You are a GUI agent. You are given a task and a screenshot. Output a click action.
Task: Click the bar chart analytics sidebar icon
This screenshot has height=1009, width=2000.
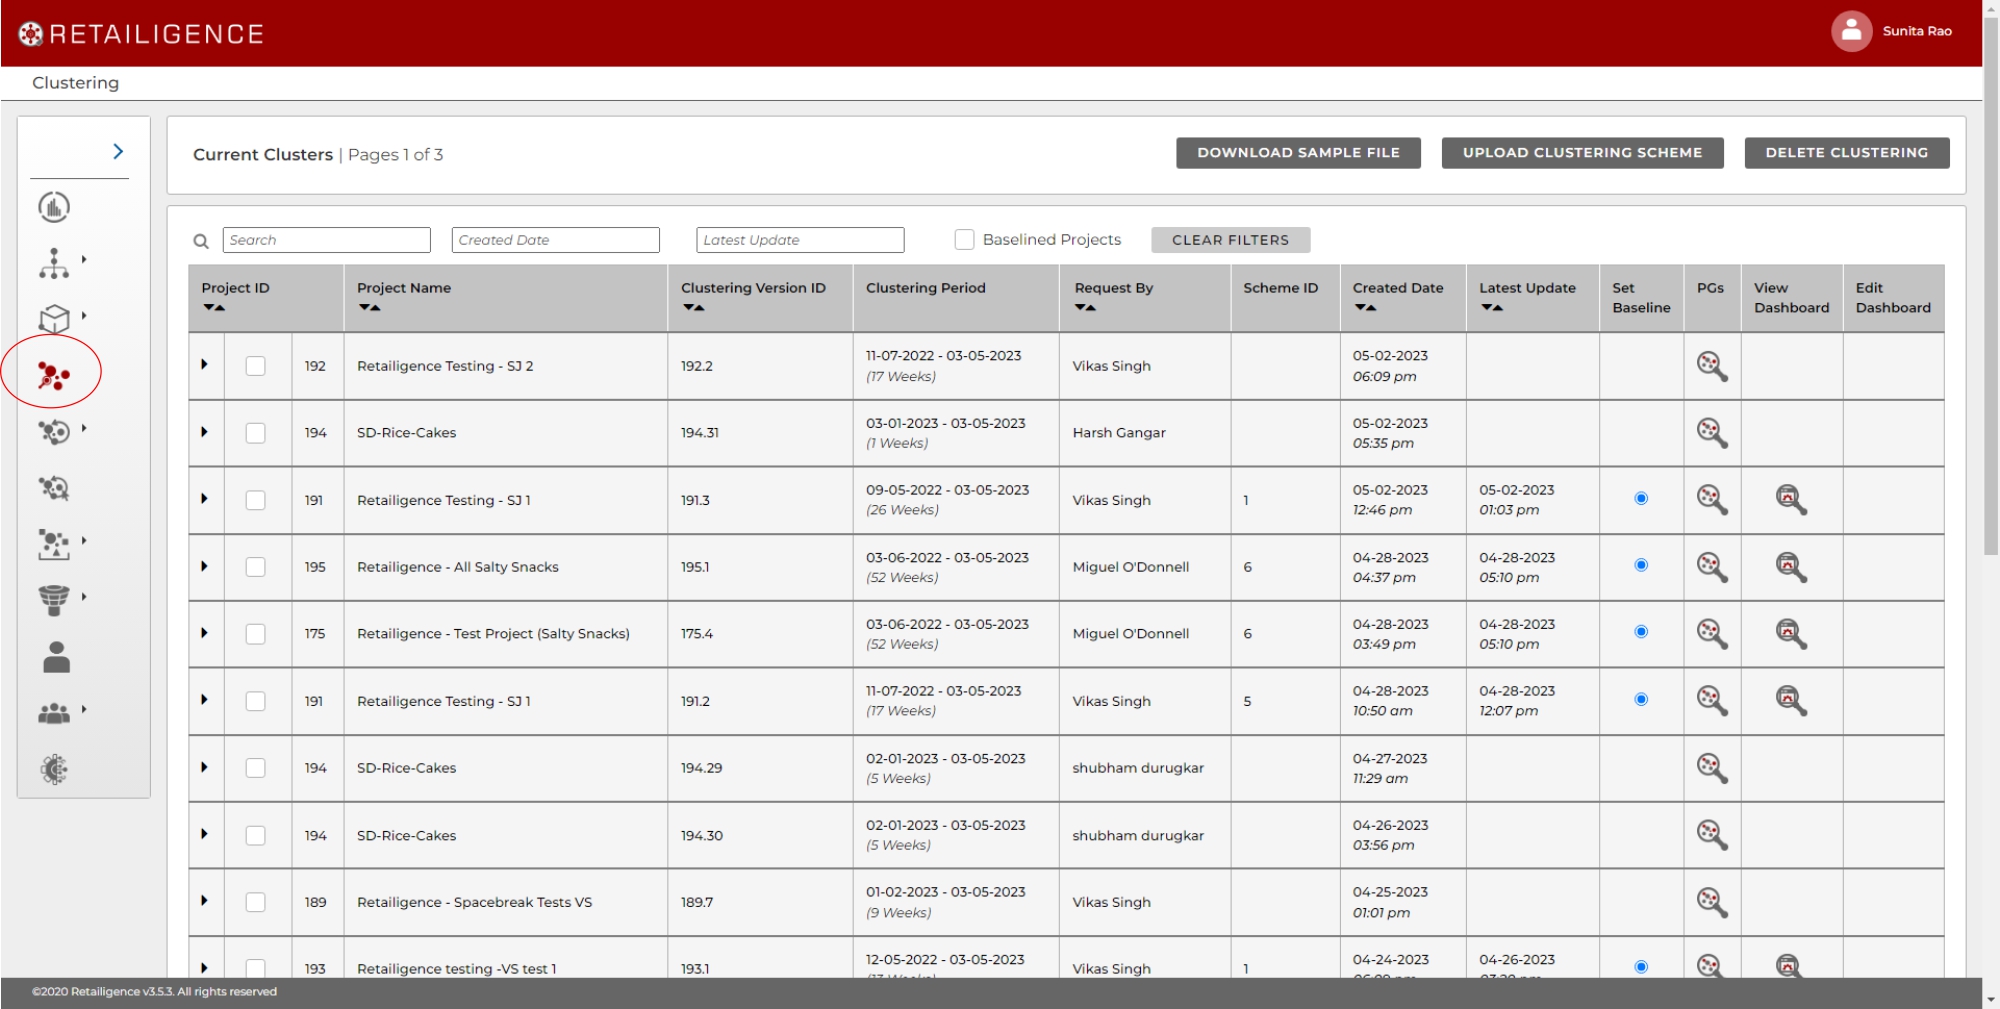(54, 207)
